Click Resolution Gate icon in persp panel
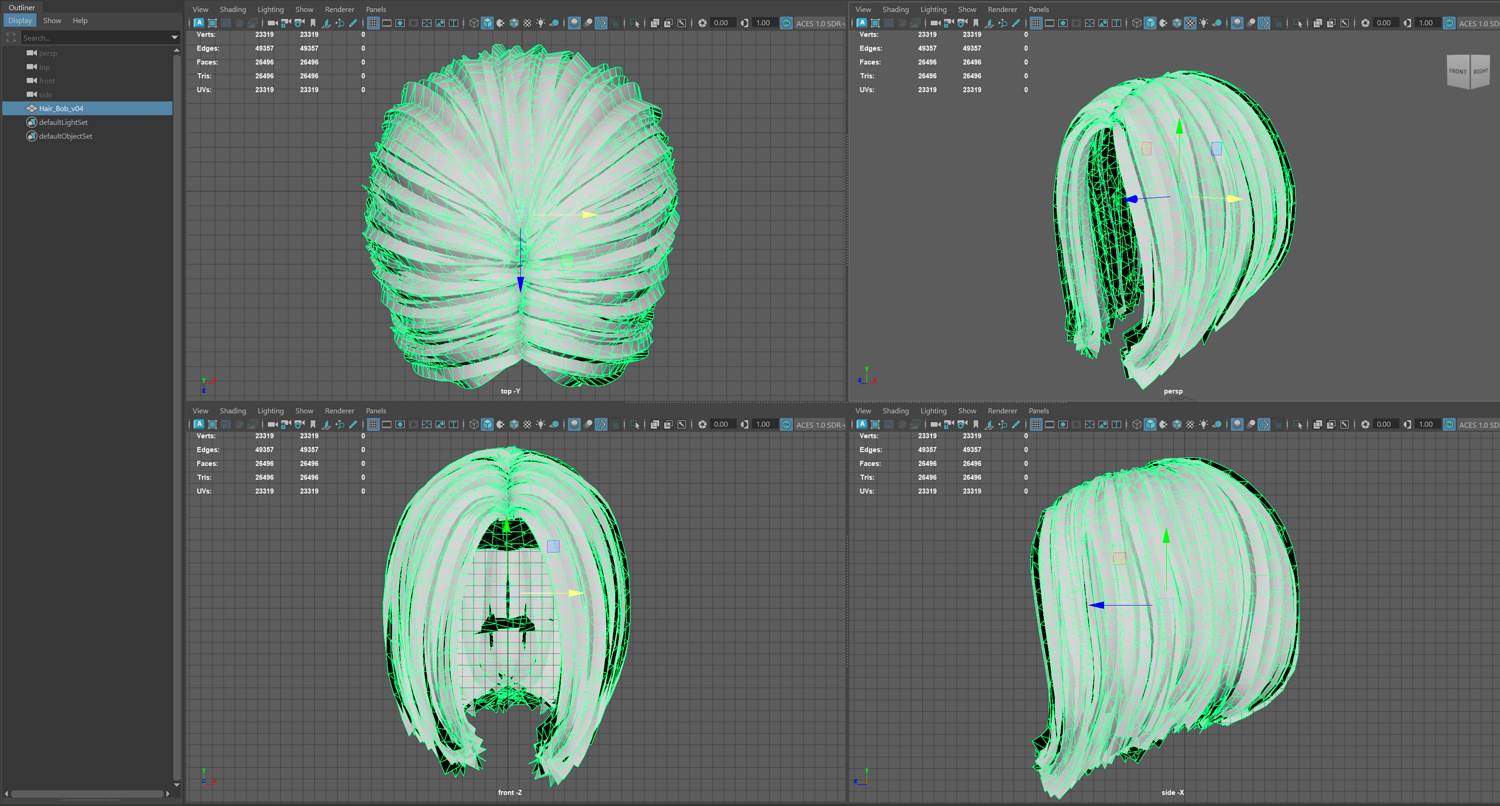Screen dimensions: 1500x806 coord(1063,23)
